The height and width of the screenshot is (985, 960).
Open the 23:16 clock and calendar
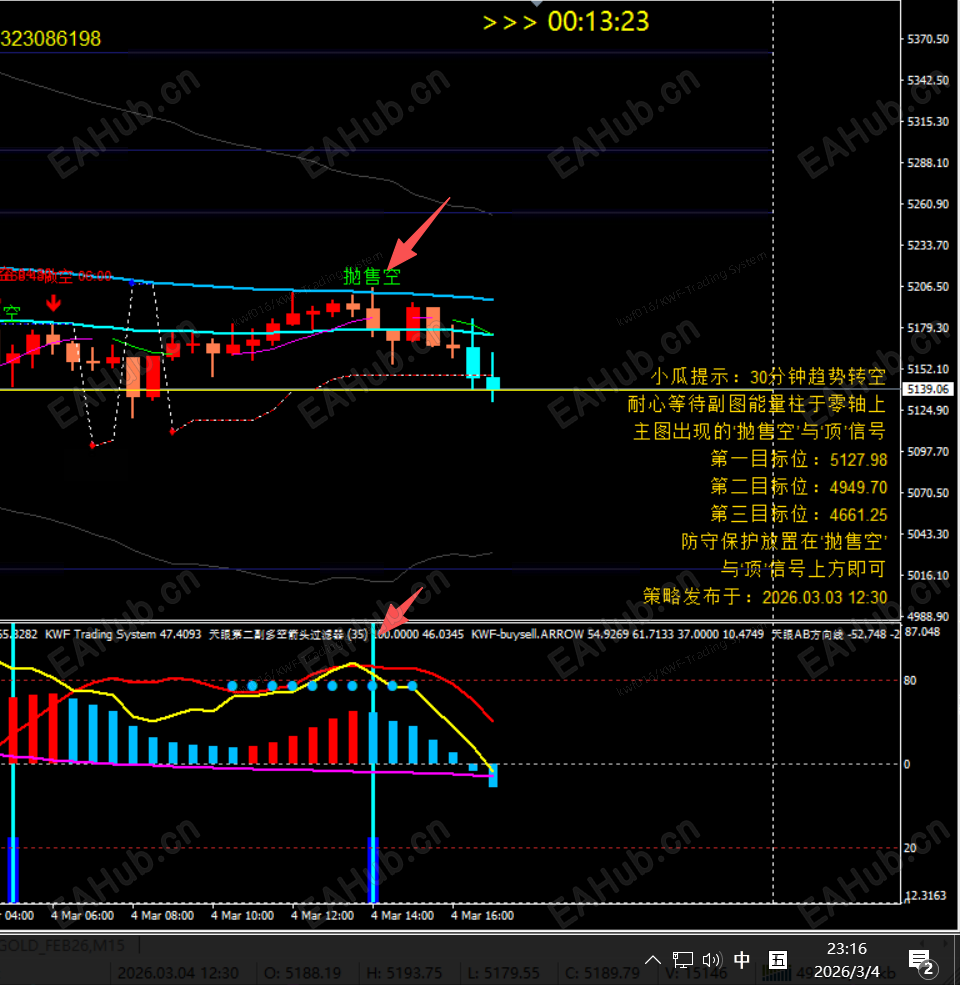click(x=847, y=960)
